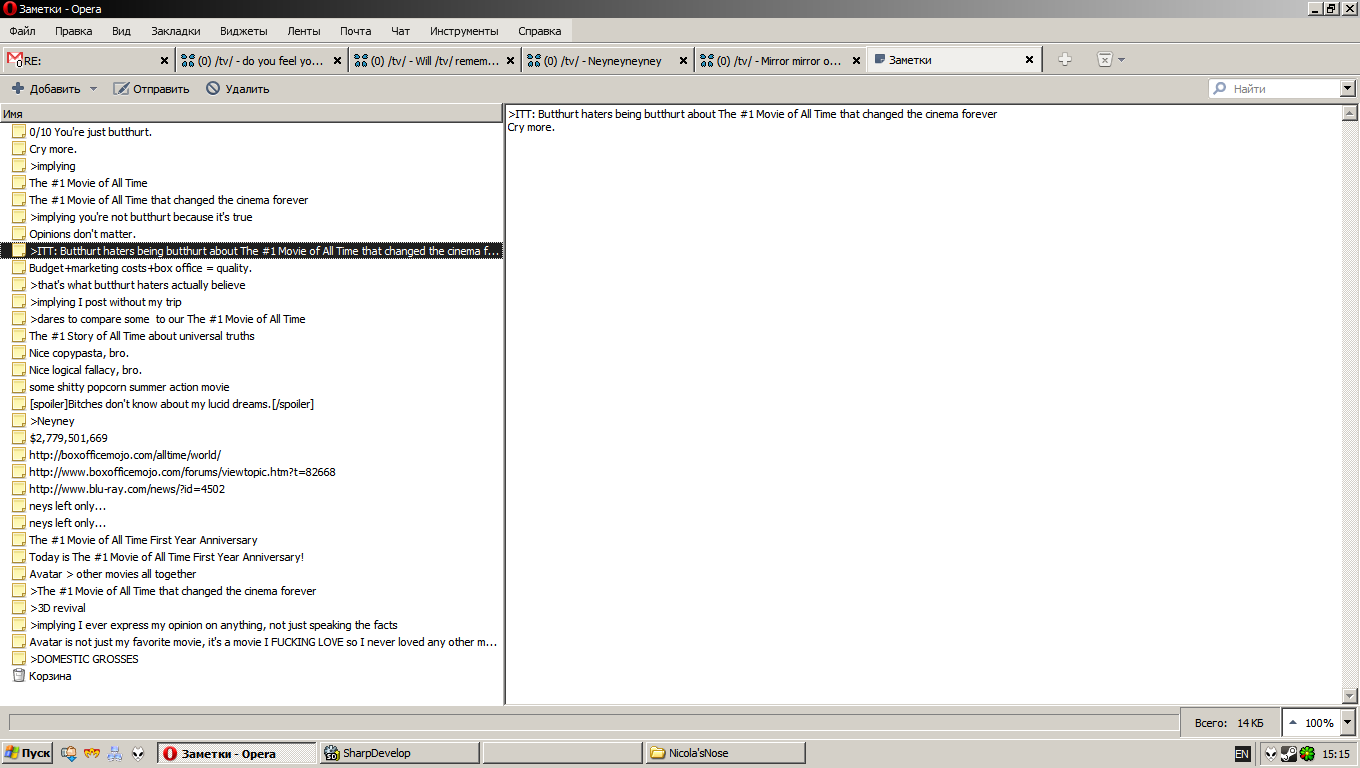The image size is (1360, 768).
Task: Click the note icon beside 'The #1 Story of All Time about universal truths'
Action: pyautogui.click(x=19, y=336)
